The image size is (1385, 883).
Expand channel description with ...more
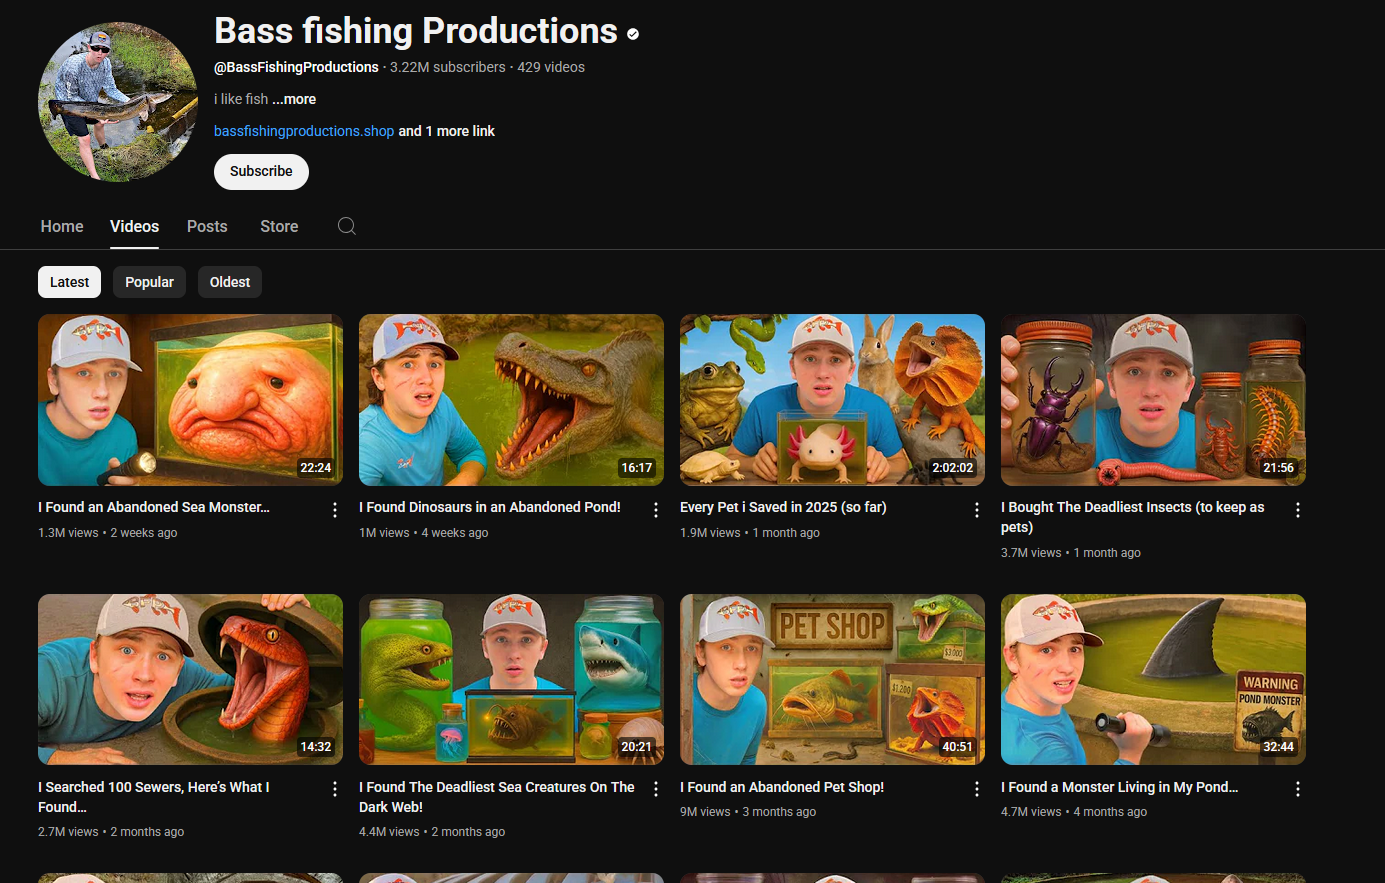tap(294, 99)
